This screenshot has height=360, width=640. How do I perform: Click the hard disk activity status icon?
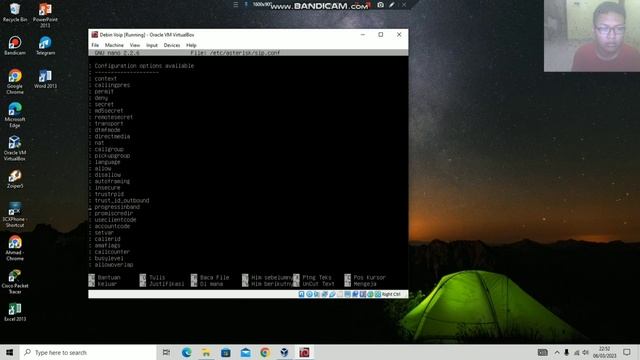click(x=302, y=294)
